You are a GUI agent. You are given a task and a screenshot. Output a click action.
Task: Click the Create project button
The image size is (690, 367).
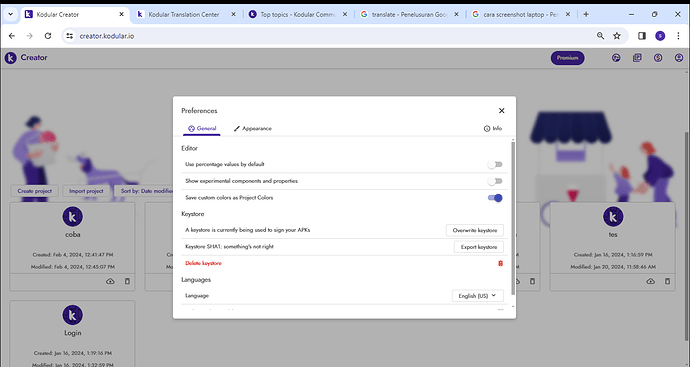35,191
